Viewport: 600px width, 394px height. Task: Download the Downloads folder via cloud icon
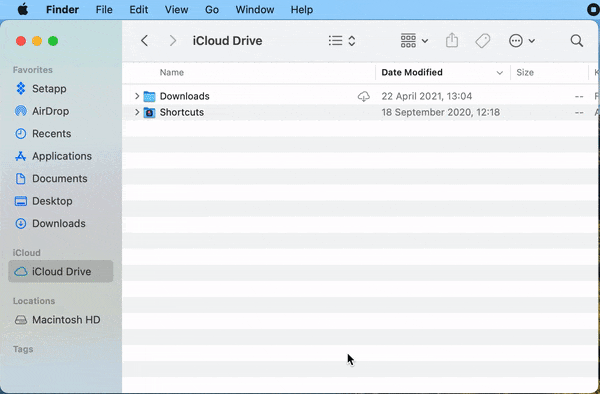364,96
